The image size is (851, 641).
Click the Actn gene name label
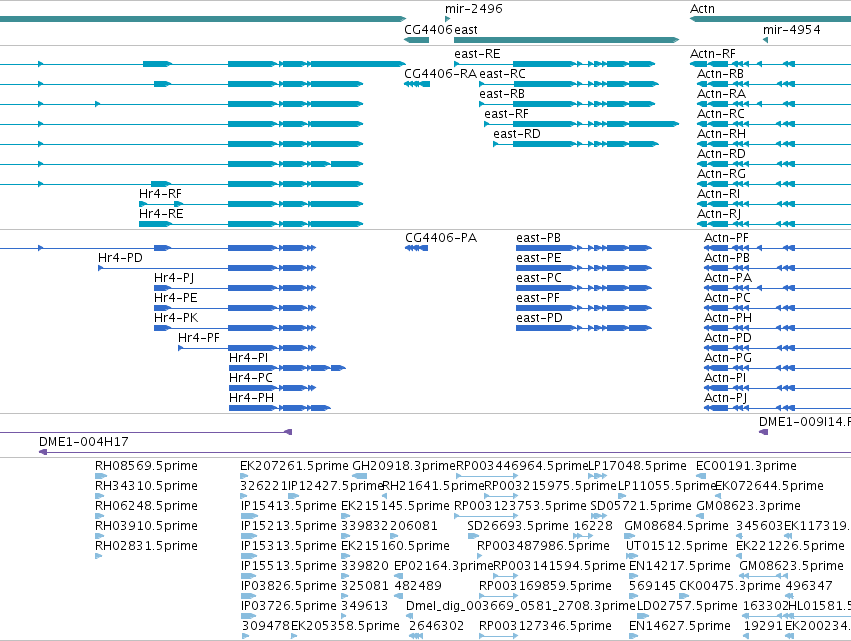702,9
